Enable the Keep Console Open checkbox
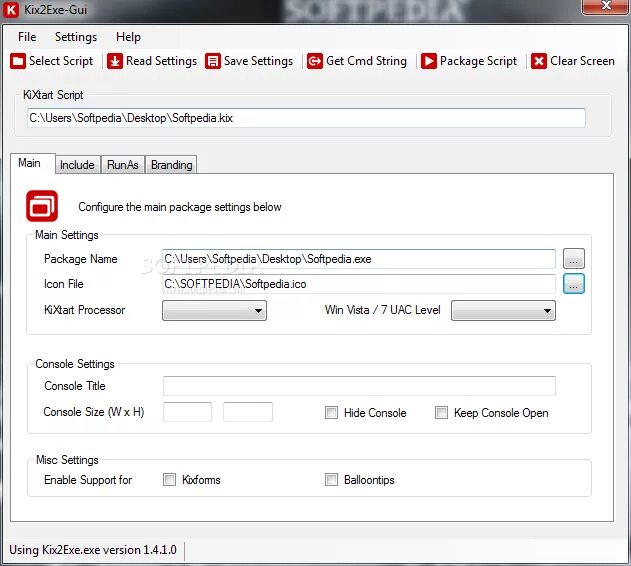This screenshot has width=631, height=566. click(x=441, y=413)
